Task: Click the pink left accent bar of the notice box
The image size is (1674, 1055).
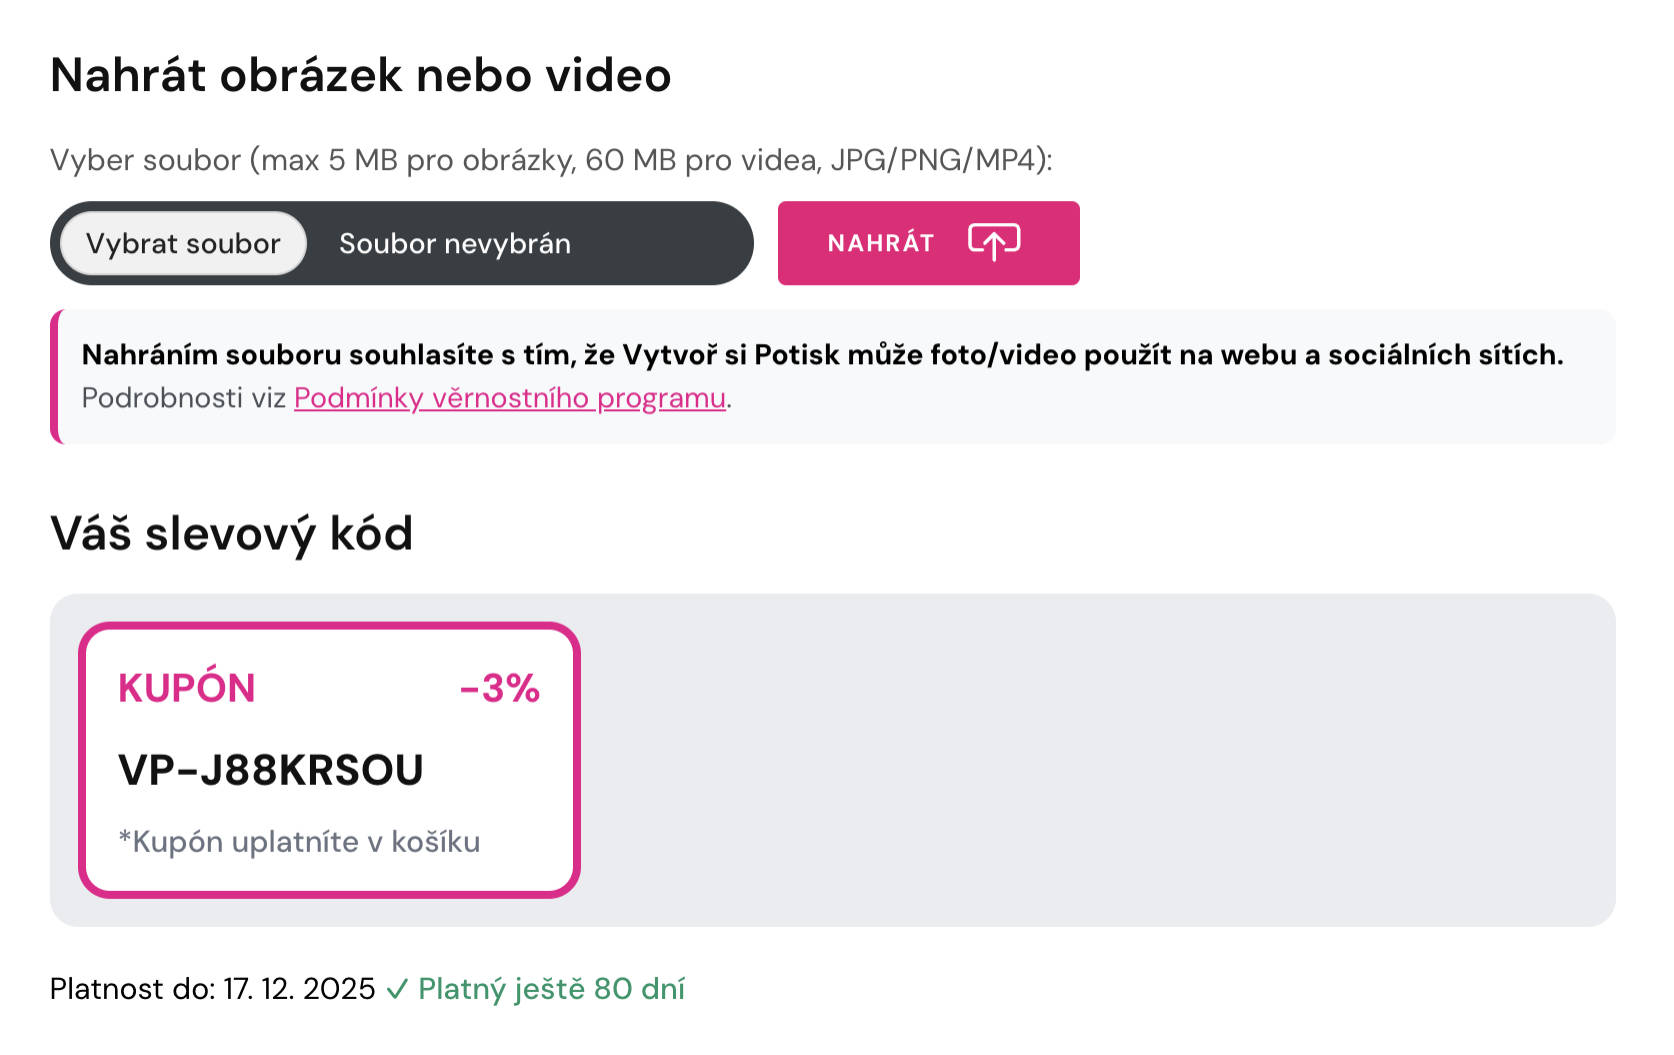Action: tap(56, 377)
